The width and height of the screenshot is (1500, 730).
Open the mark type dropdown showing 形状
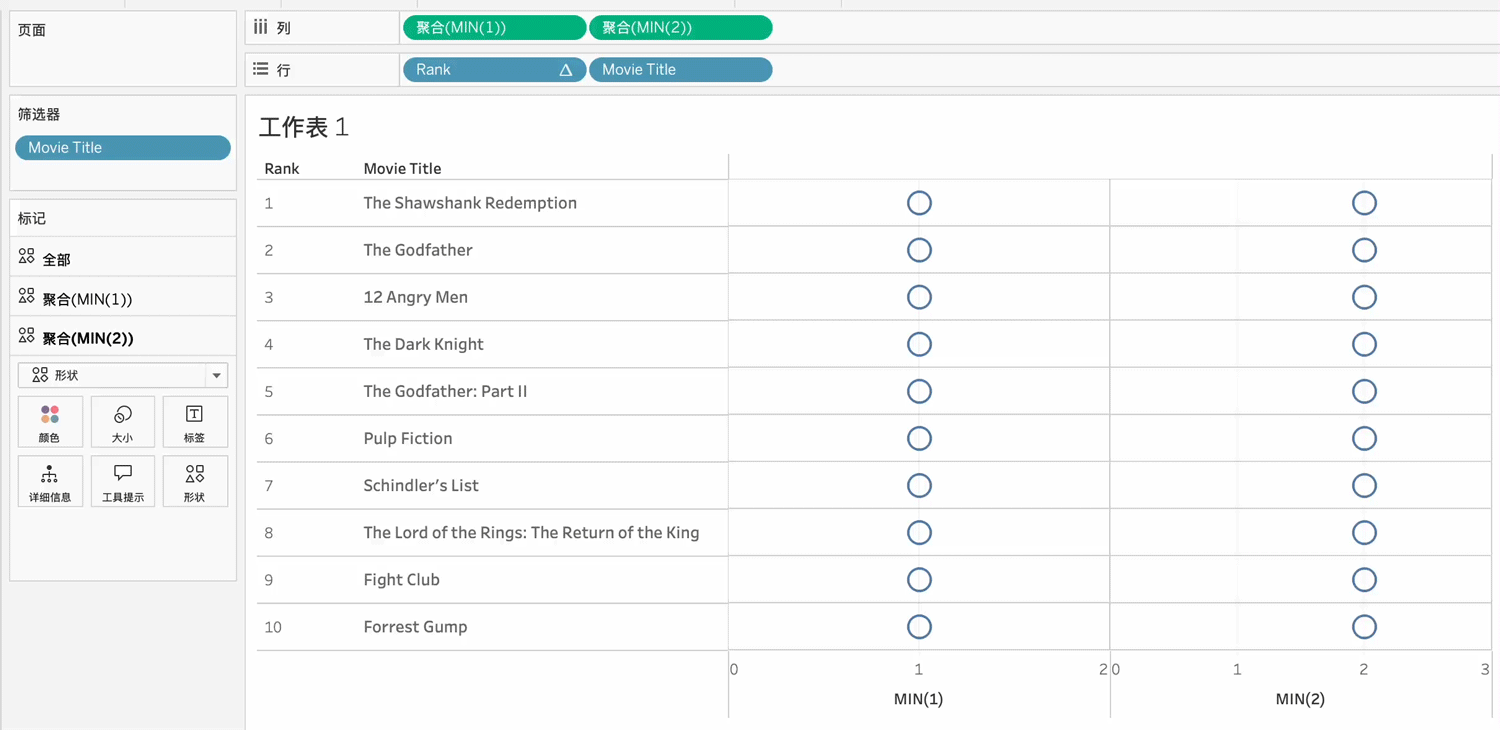point(123,375)
